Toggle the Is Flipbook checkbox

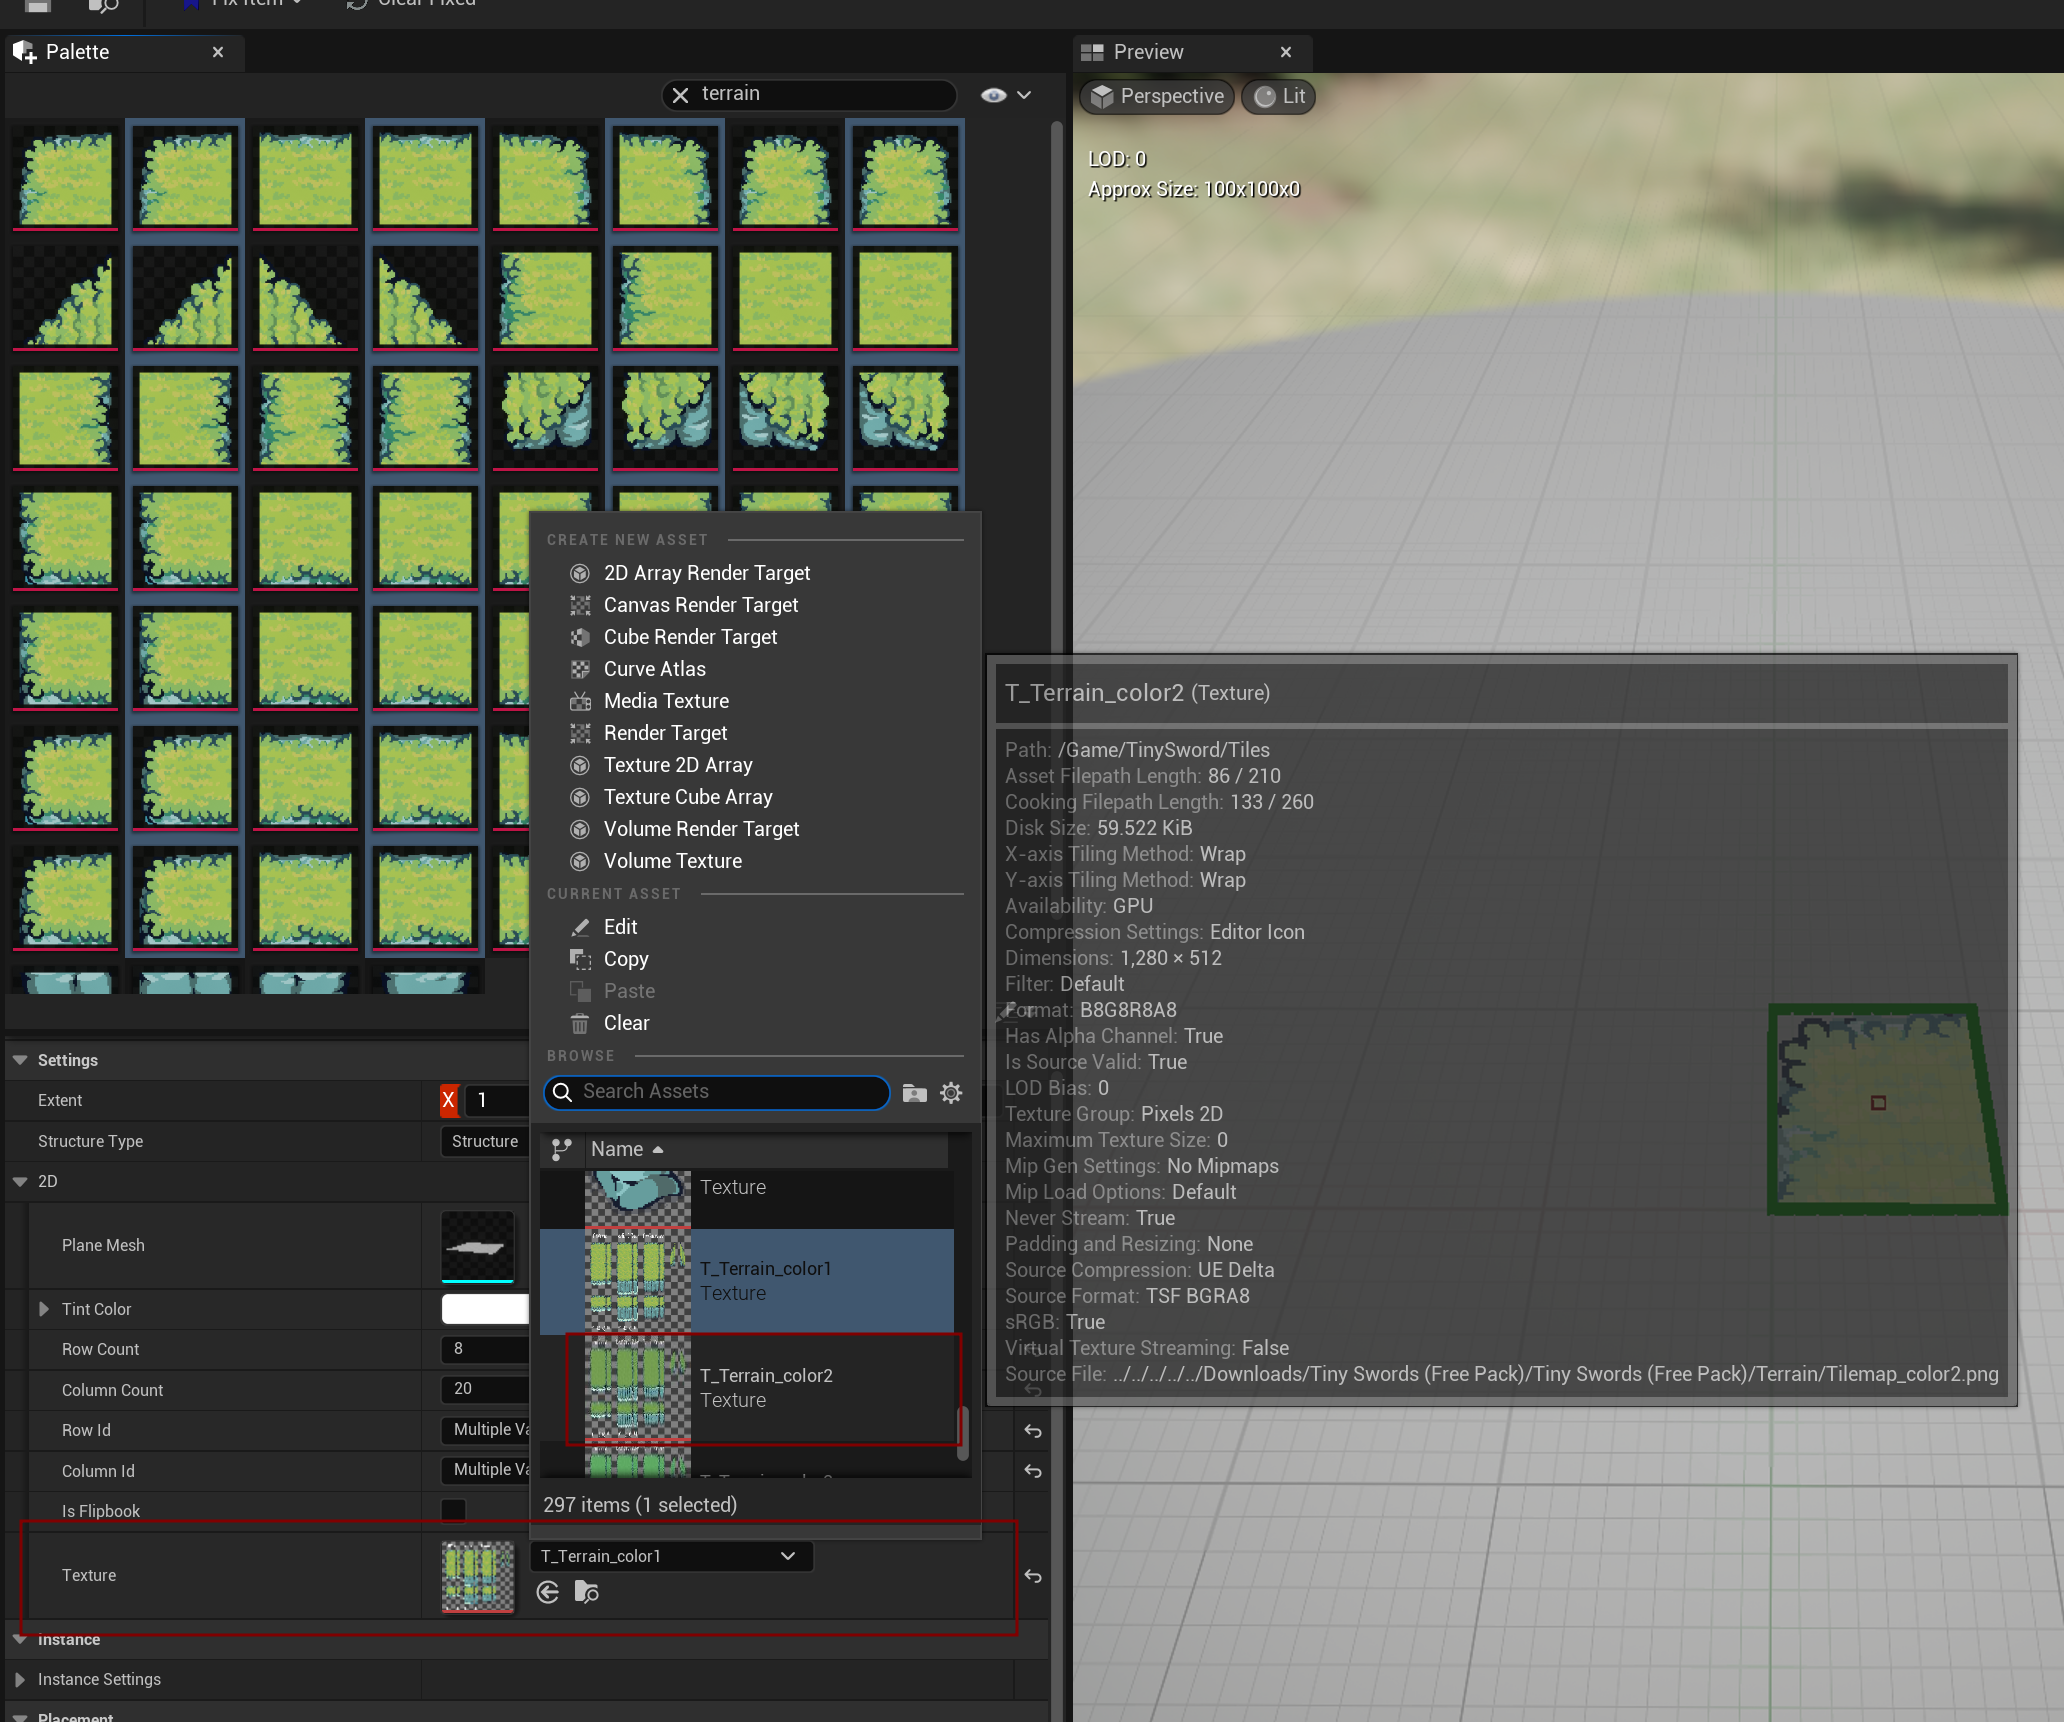[x=453, y=1510]
